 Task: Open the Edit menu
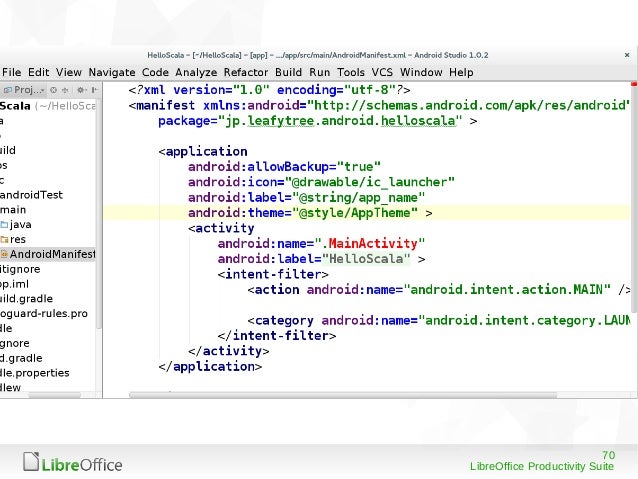pos(38,72)
